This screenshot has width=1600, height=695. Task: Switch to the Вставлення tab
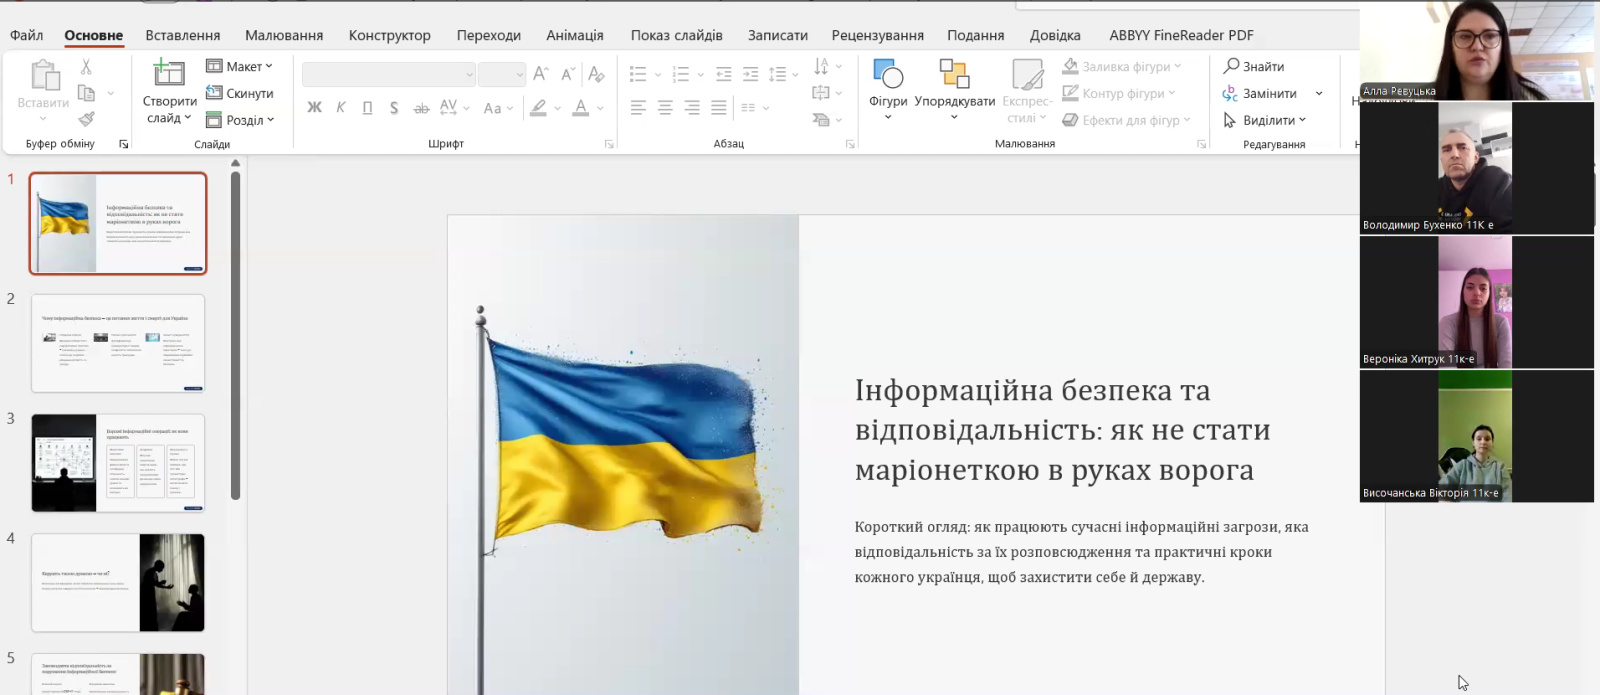[182, 35]
